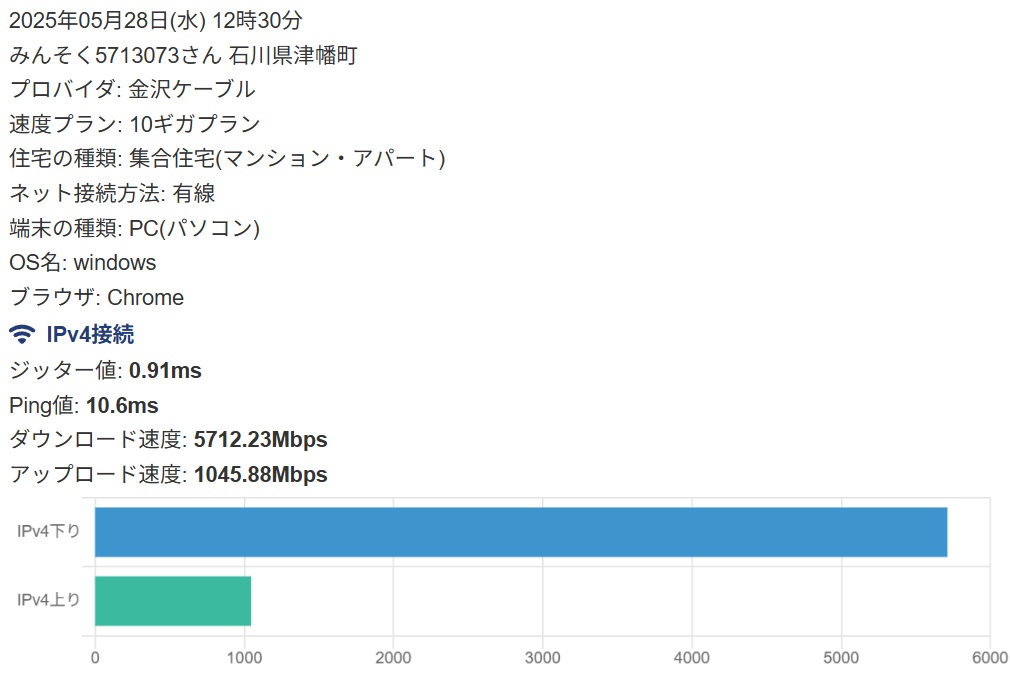Click the IPv4下り chart axis label

[x=48, y=532]
